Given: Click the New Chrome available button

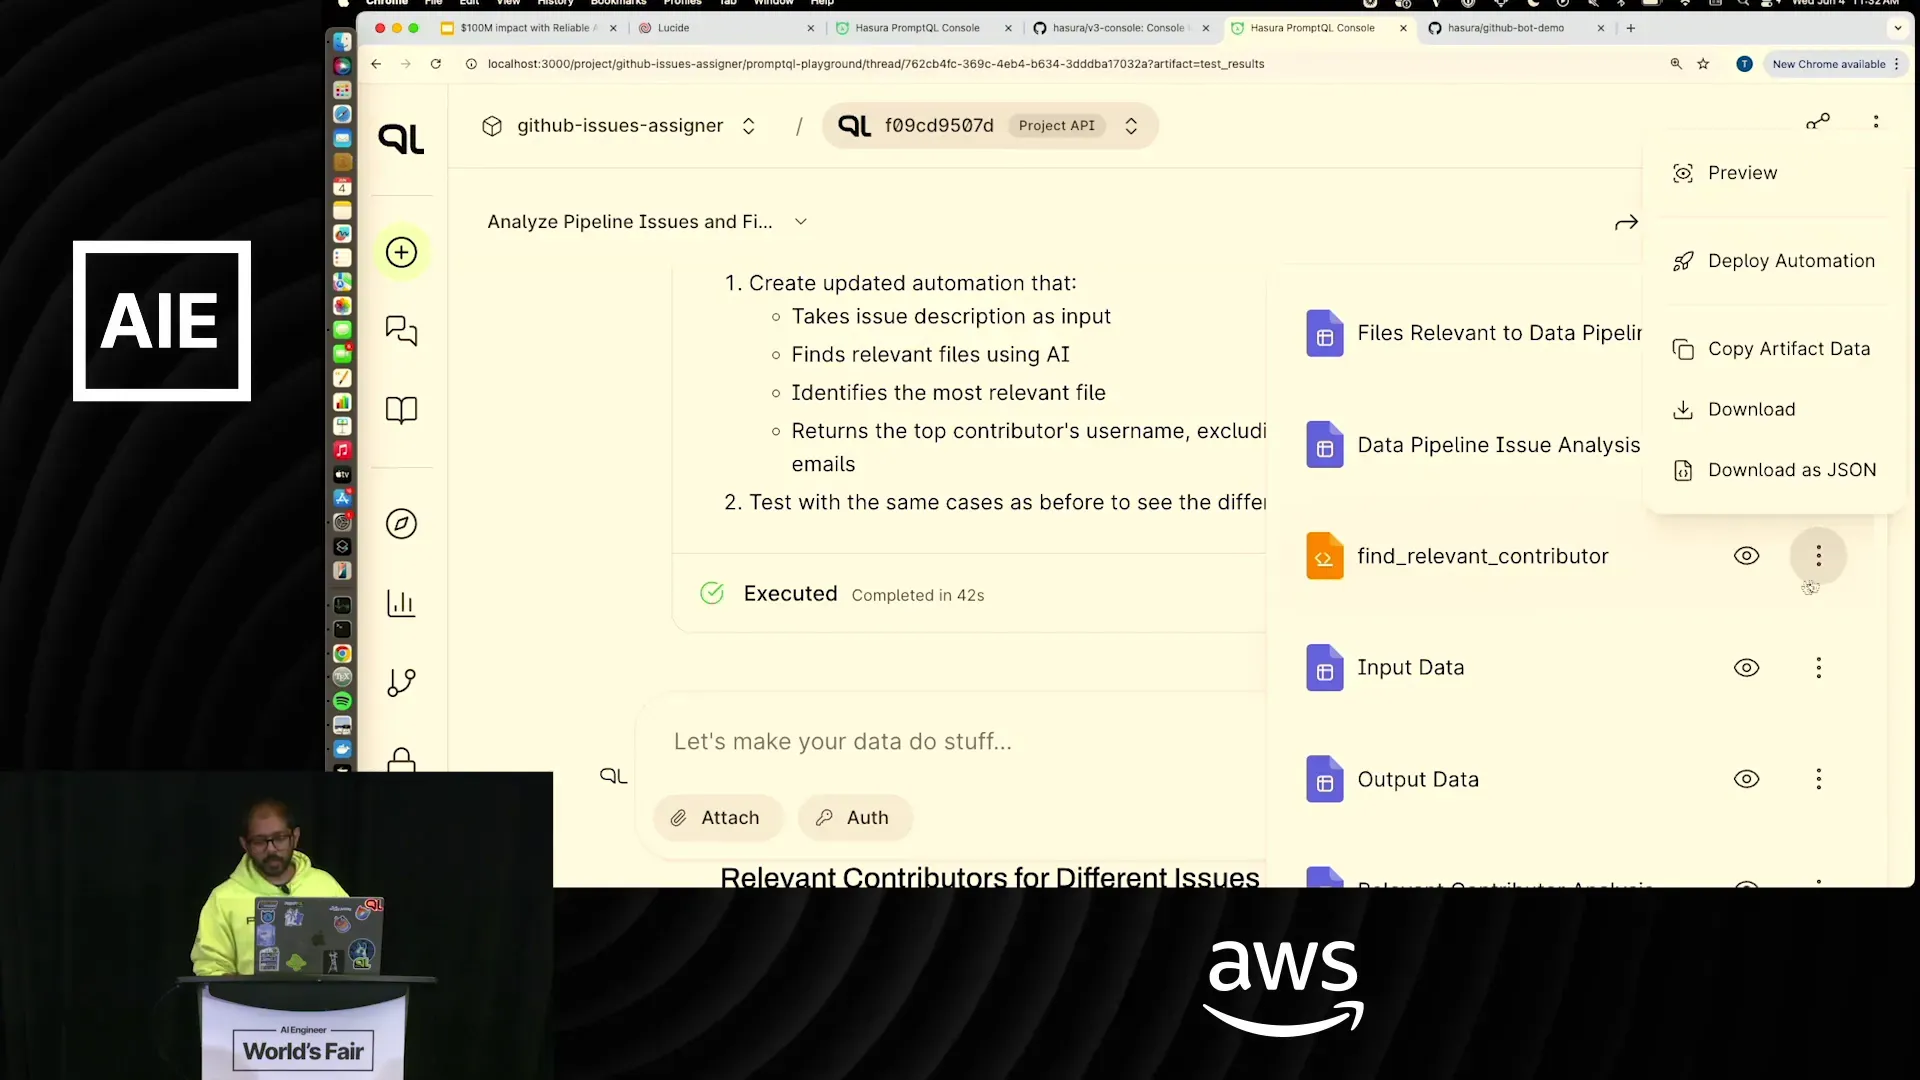Looking at the screenshot, I should (x=1835, y=64).
